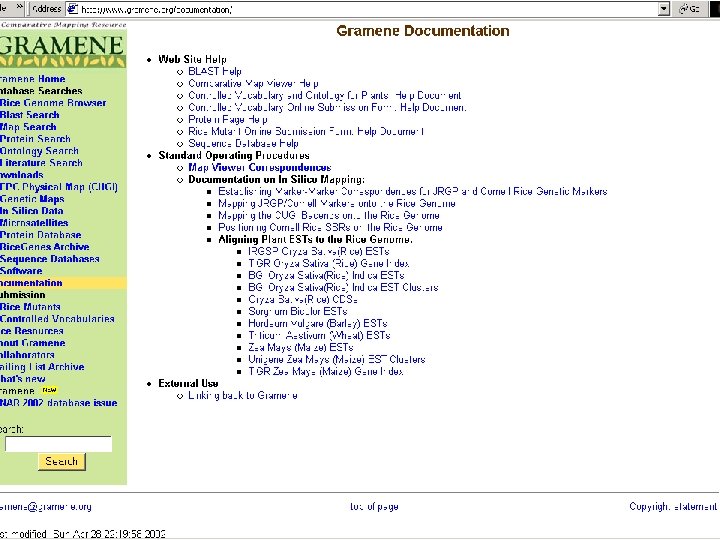The height and width of the screenshot is (540, 720).
Task: Open Mapping the CUGI Bacends link
Action: pyautogui.click(x=329, y=215)
